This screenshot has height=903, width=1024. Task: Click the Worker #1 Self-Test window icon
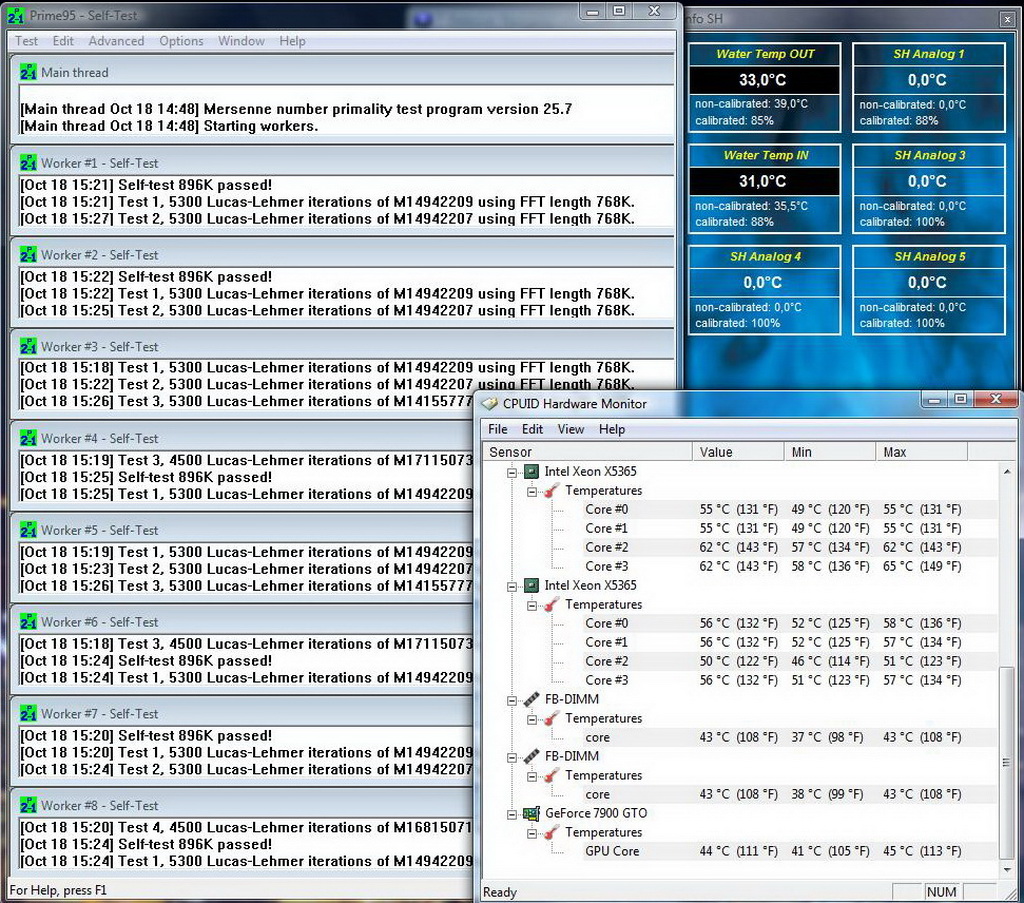[x=27, y=163]
